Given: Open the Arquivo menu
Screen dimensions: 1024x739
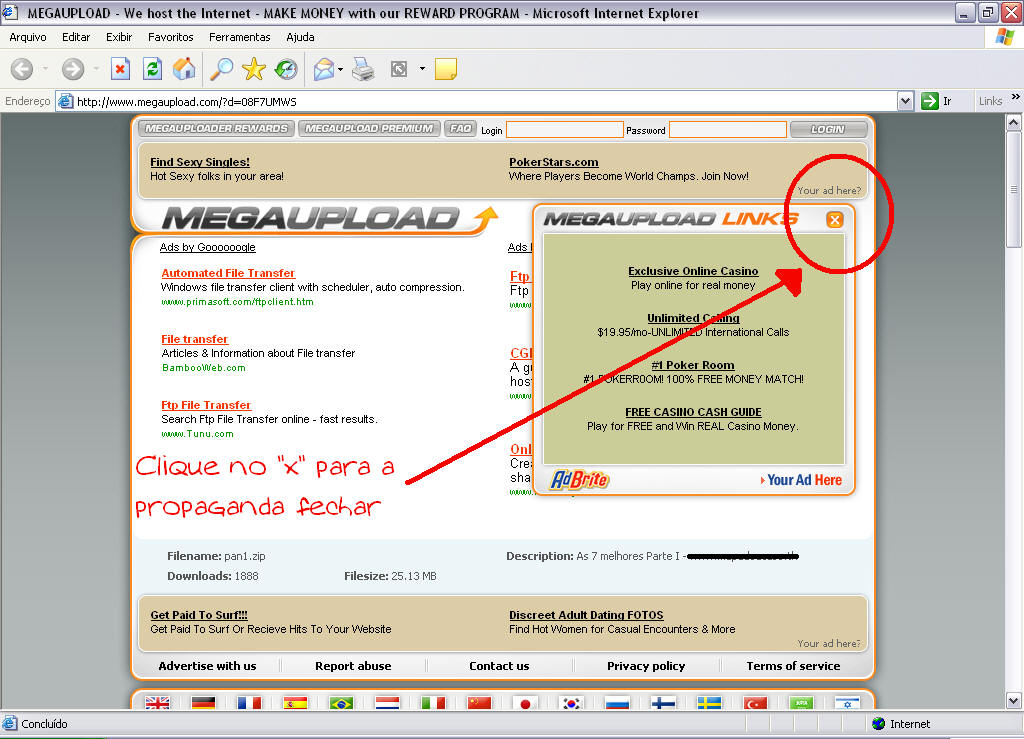Looking at the screenshot, I should [27, 37].
